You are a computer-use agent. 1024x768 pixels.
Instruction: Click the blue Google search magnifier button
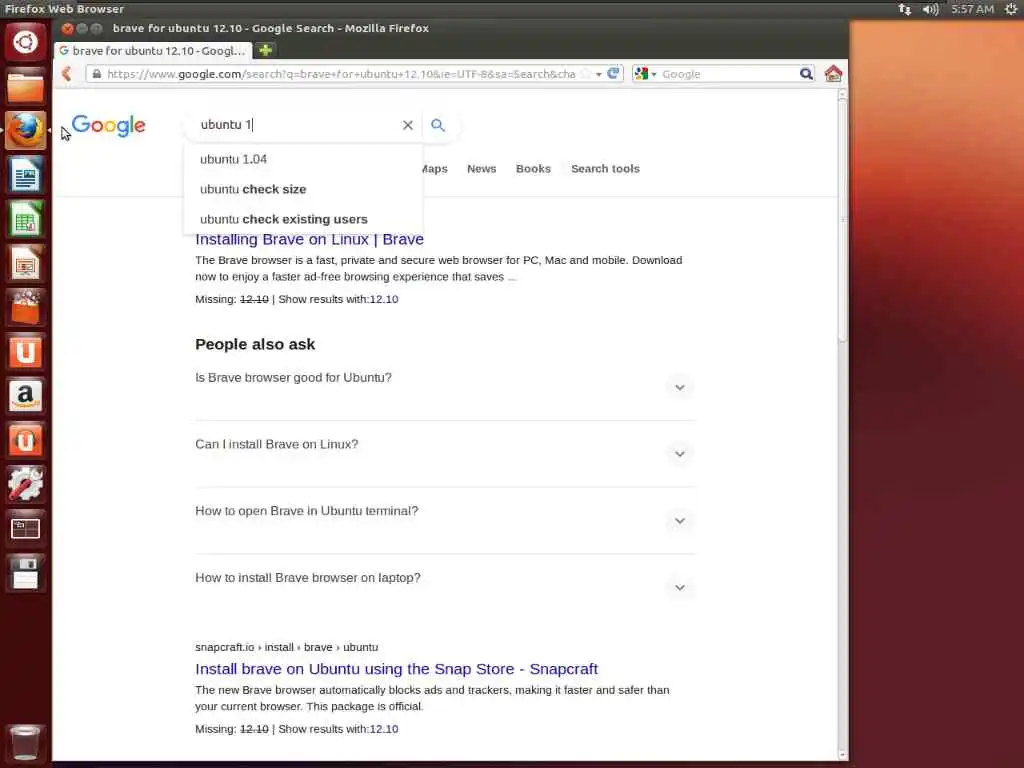click(x=438, y=125)
